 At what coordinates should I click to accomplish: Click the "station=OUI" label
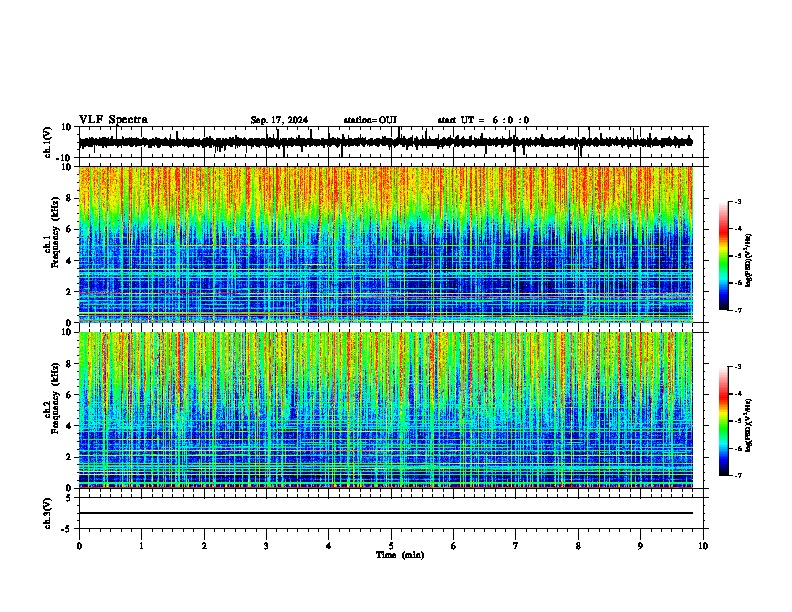pos(370,120)
